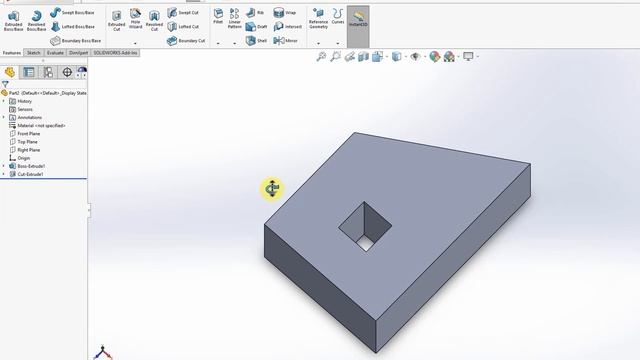
Task: Select the Rib tool
Action: pyautogui.click(x=255, y=13)
